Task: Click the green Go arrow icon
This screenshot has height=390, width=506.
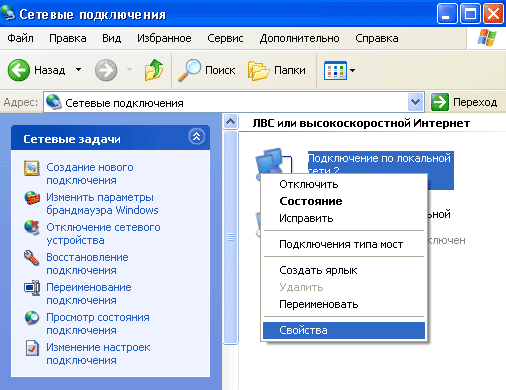Action: [x=439, y=102]
